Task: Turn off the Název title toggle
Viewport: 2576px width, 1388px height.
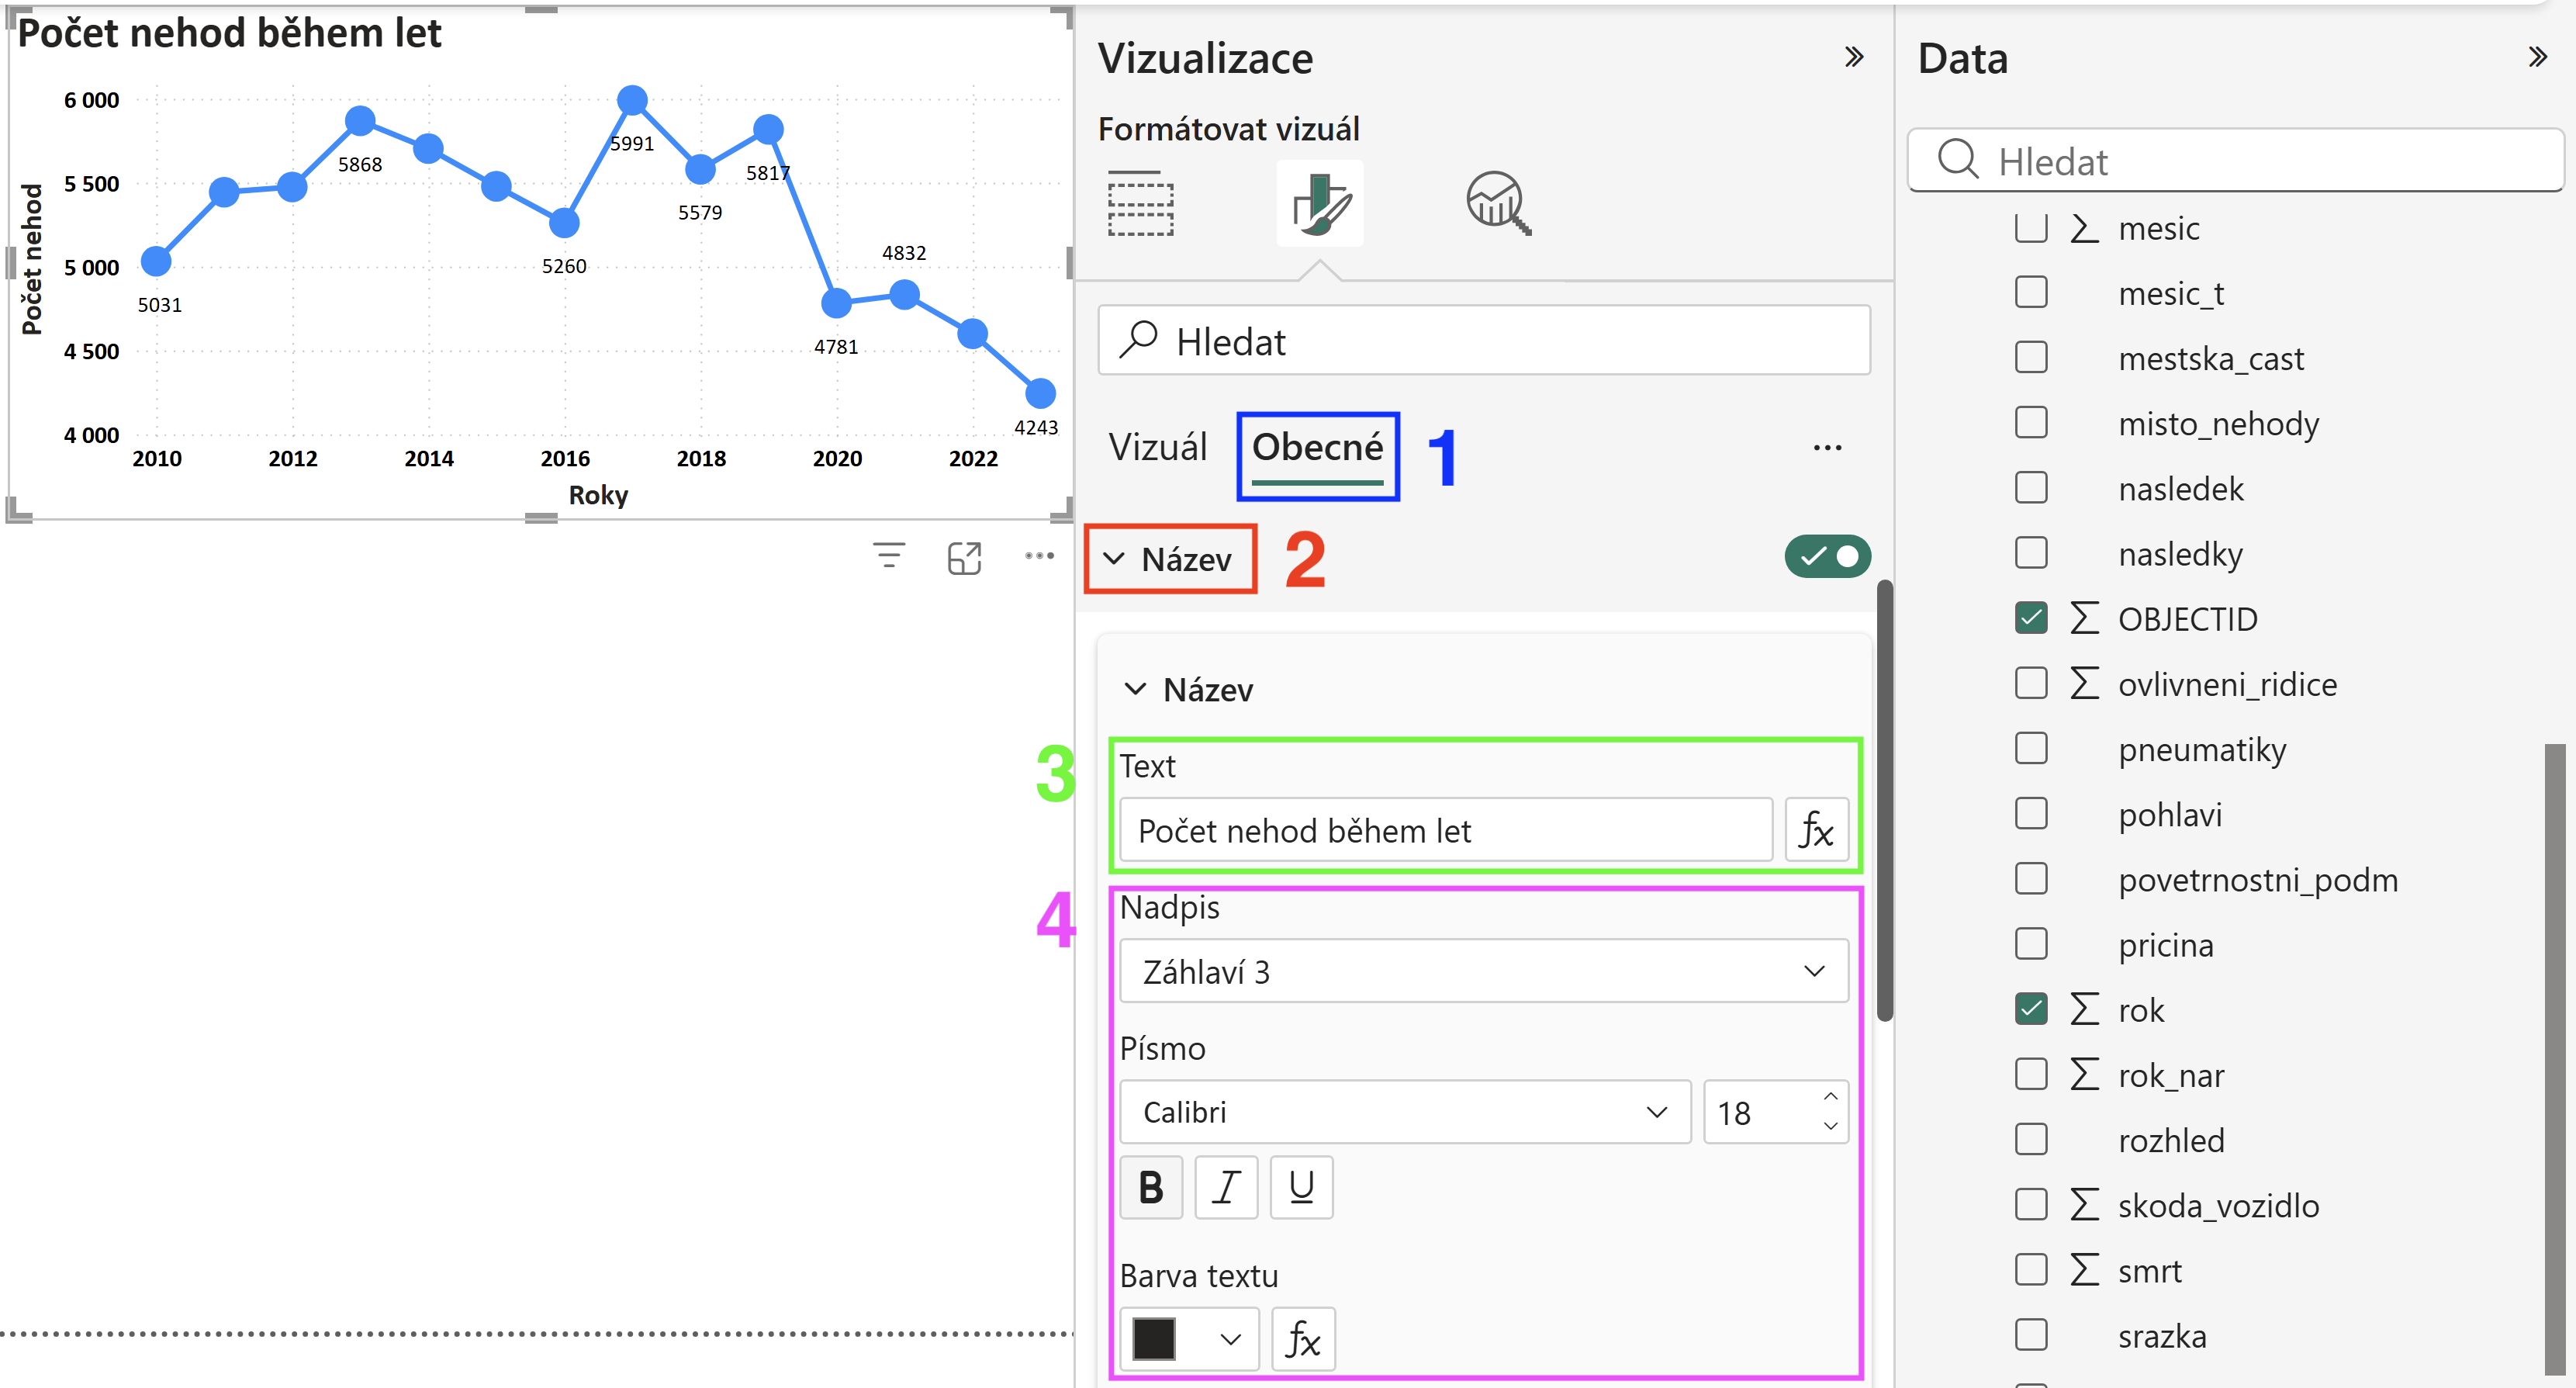Action: coord(1827,557)
